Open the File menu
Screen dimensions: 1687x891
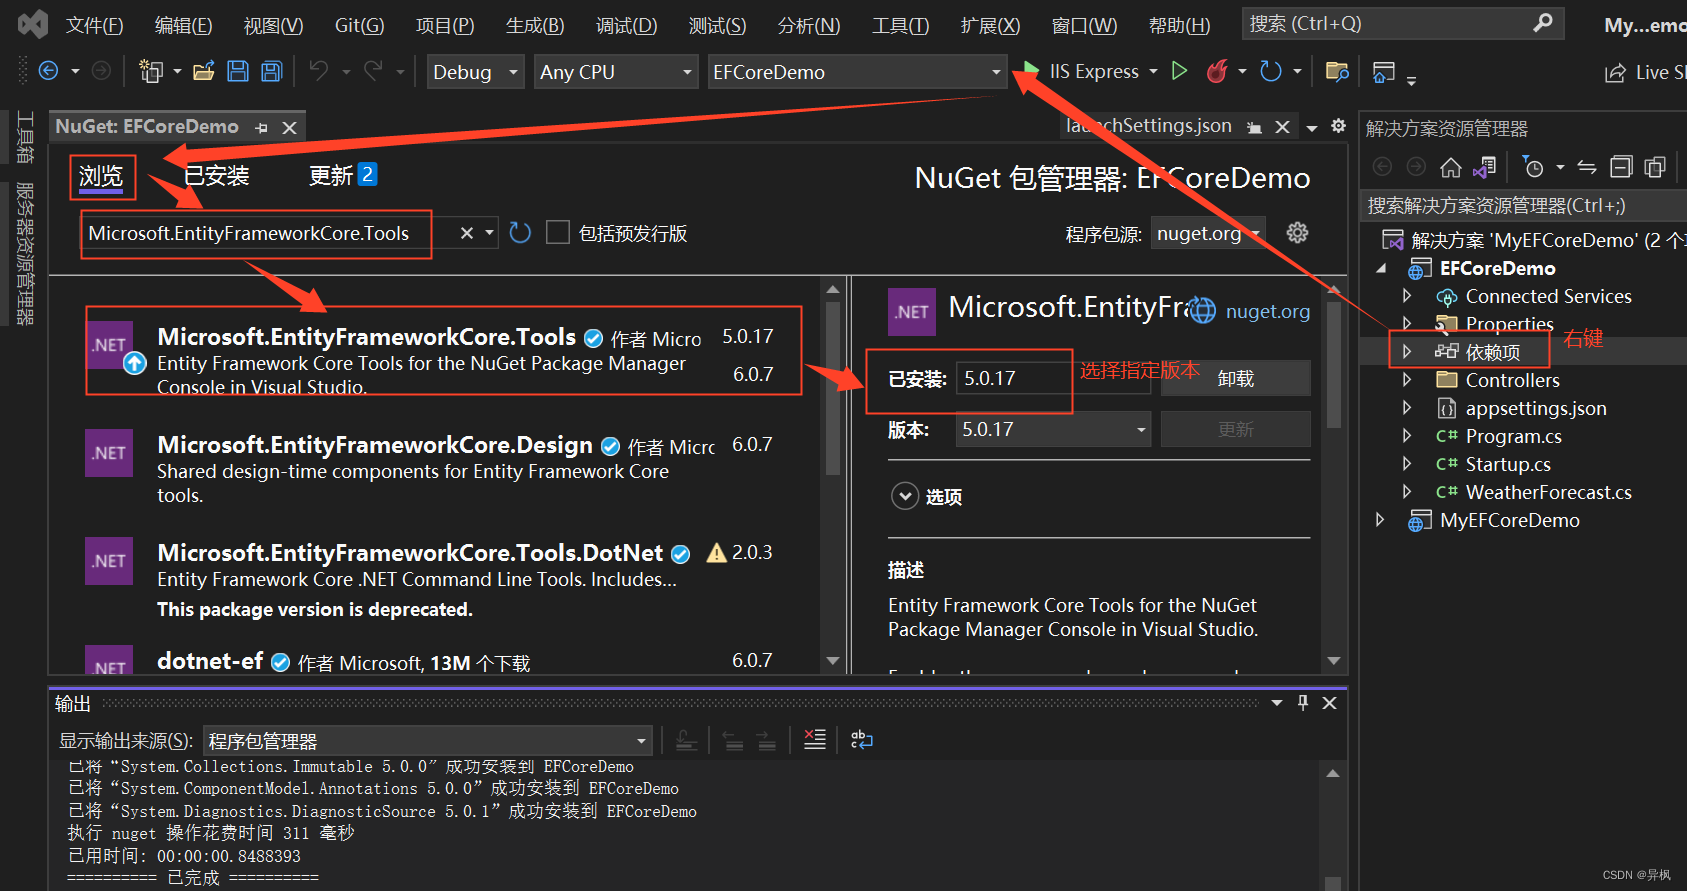pyautogui.click(x=94, y=25)
